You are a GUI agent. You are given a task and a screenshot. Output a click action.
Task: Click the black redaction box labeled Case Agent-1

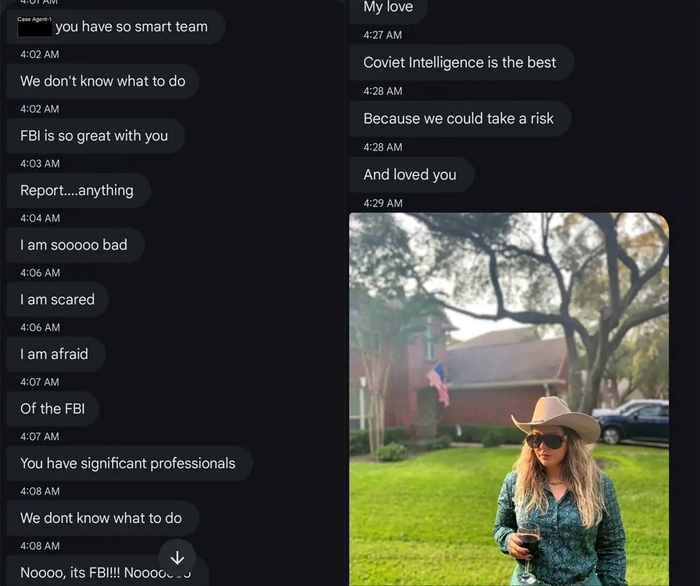[33, 28]
